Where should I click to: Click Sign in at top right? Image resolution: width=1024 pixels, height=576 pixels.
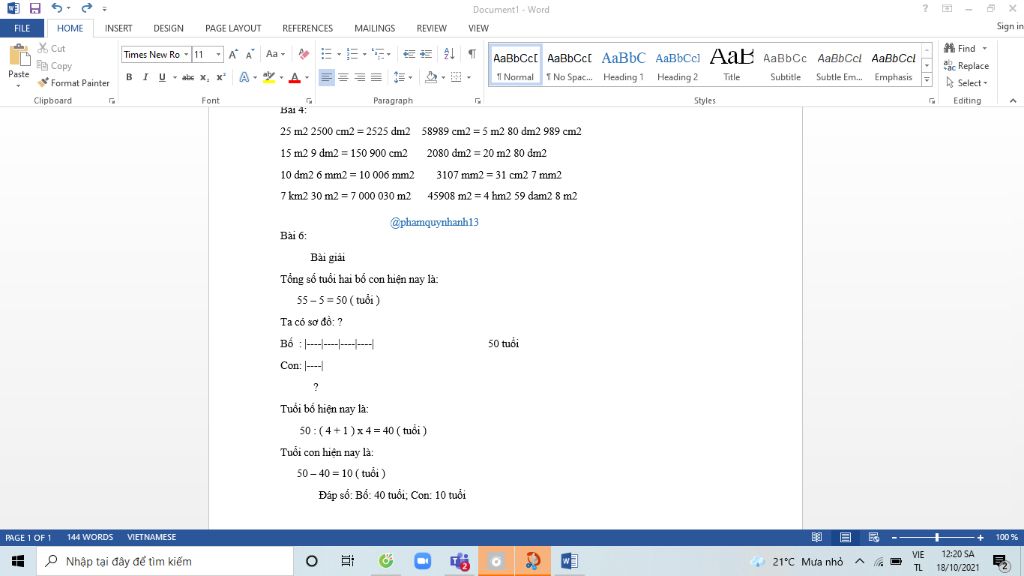tap(1010, 26)
